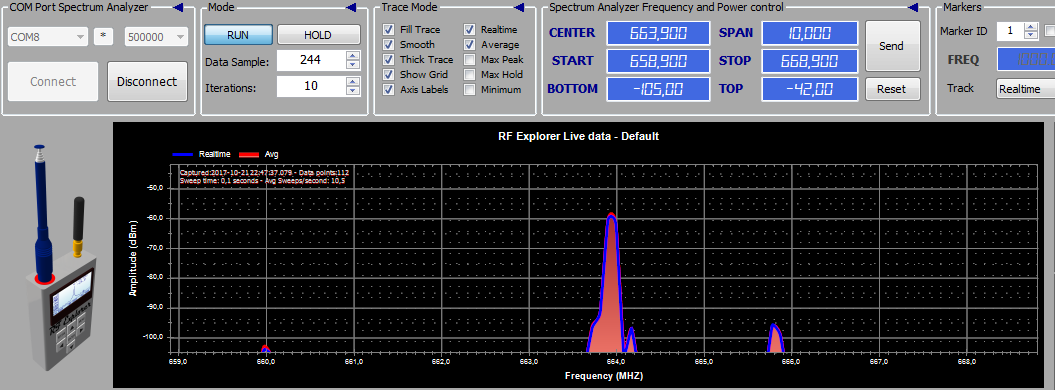Click the CENTER frequency field

659,33
